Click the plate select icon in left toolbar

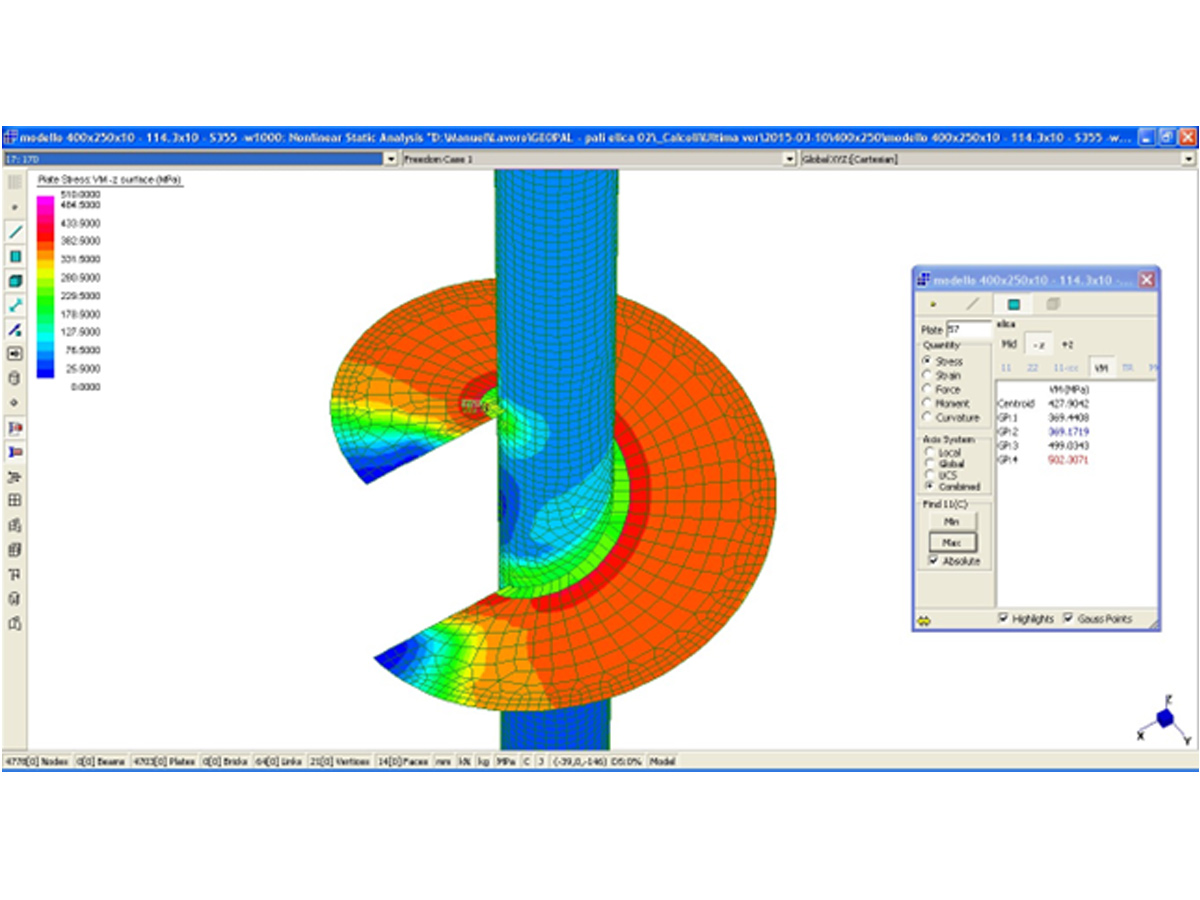coord(15,257)
